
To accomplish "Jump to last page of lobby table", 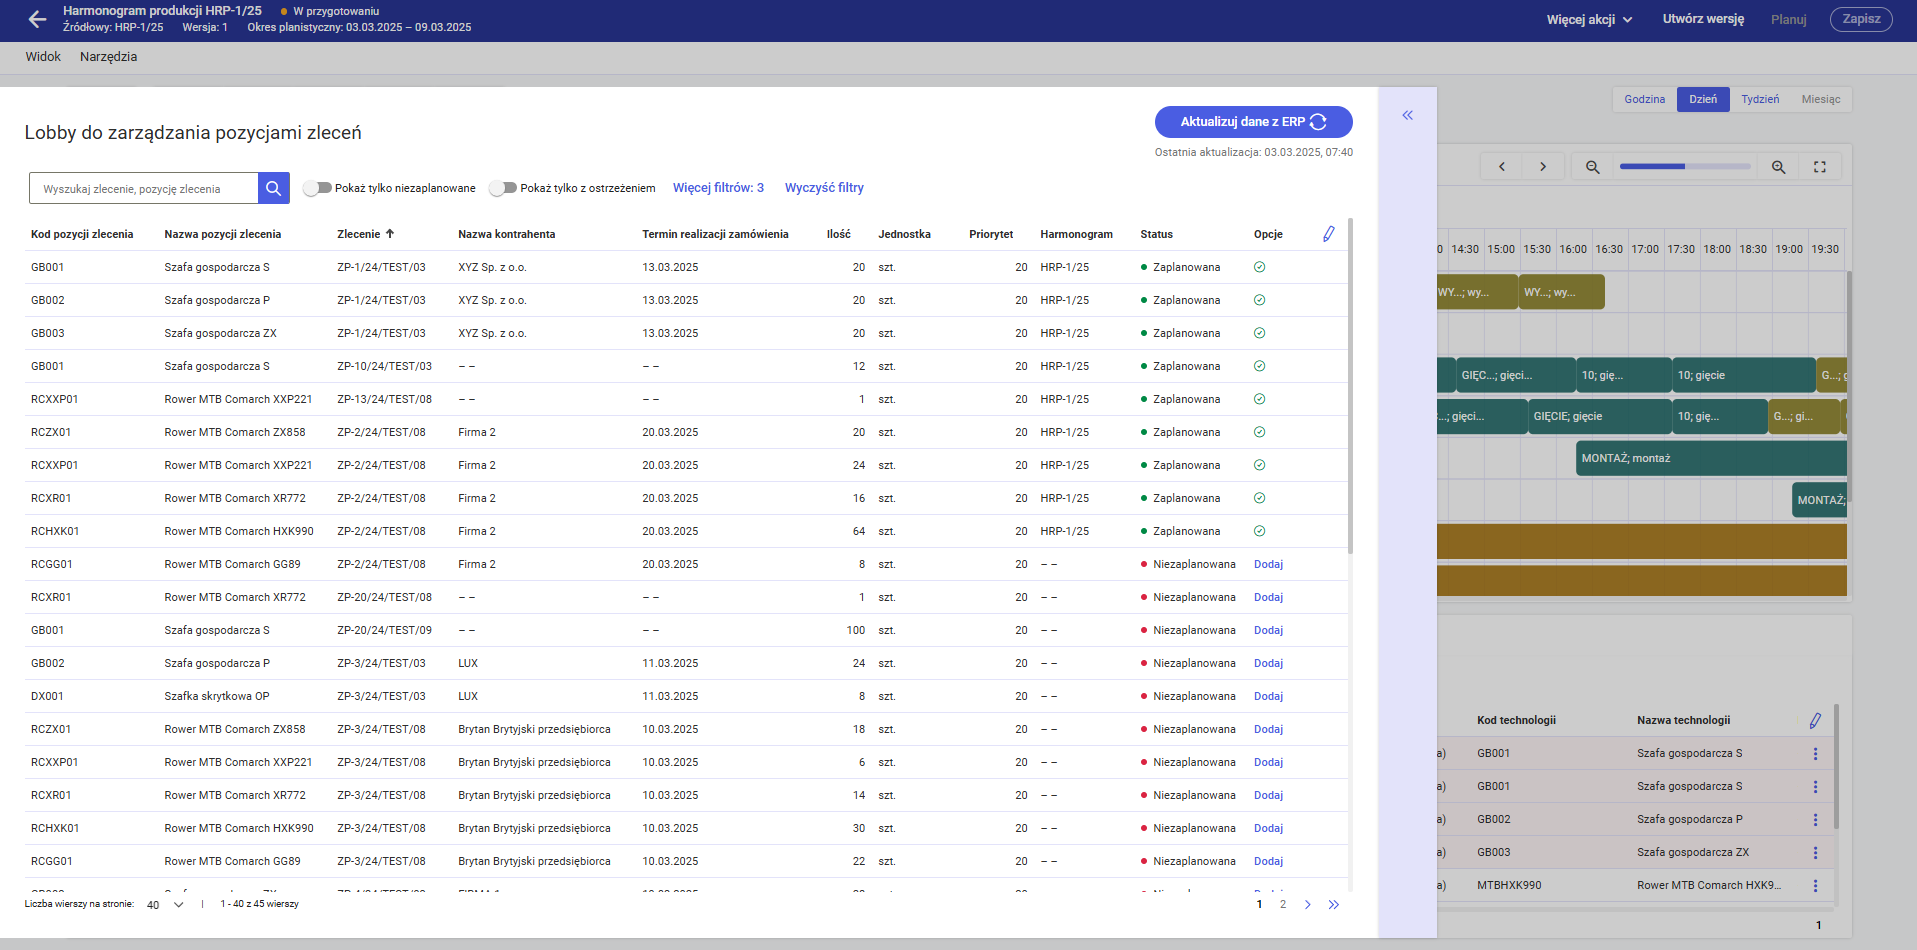I will pyautogui.click(x=1333, y=904).
